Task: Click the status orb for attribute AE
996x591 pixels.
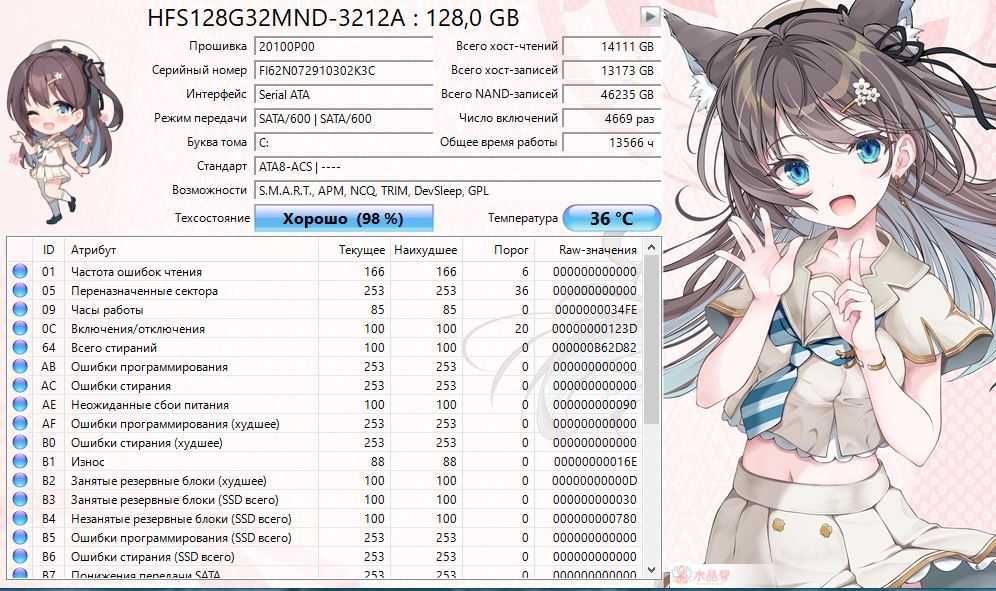Action: (20, 405)
